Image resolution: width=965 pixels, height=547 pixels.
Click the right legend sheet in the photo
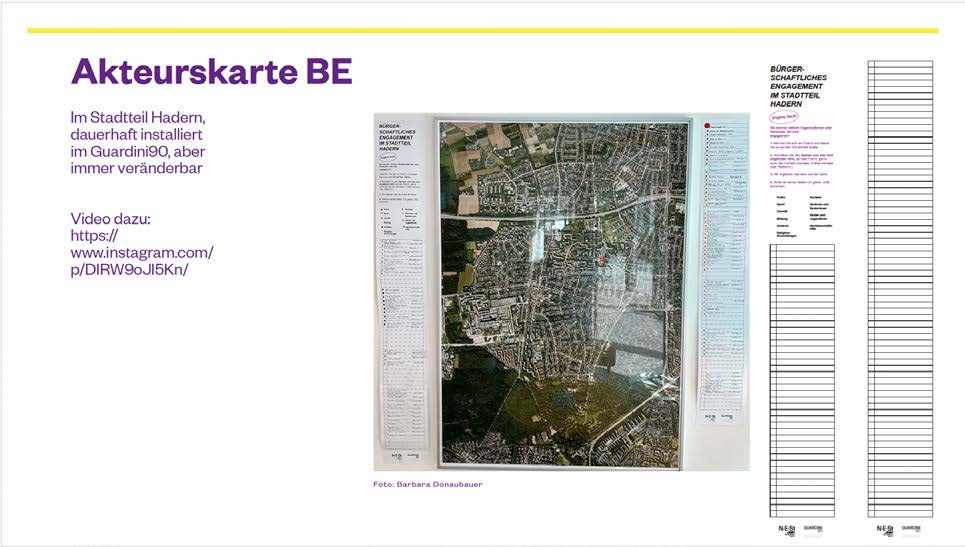(722, 270)
